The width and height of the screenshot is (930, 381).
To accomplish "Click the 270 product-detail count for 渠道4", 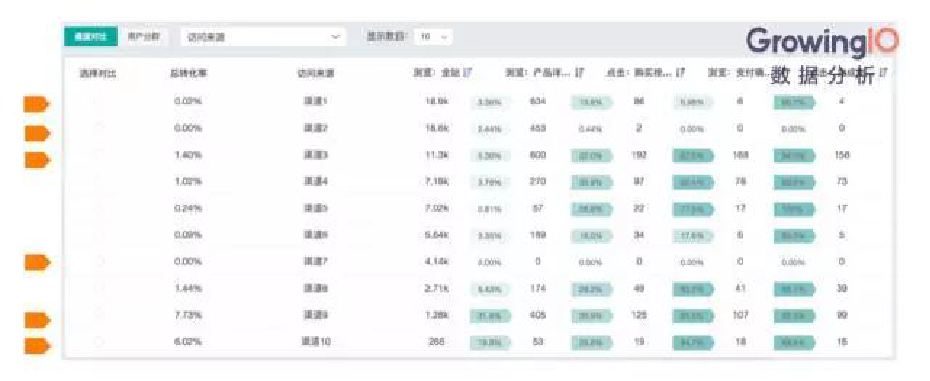I will click(x=537, y=182).
